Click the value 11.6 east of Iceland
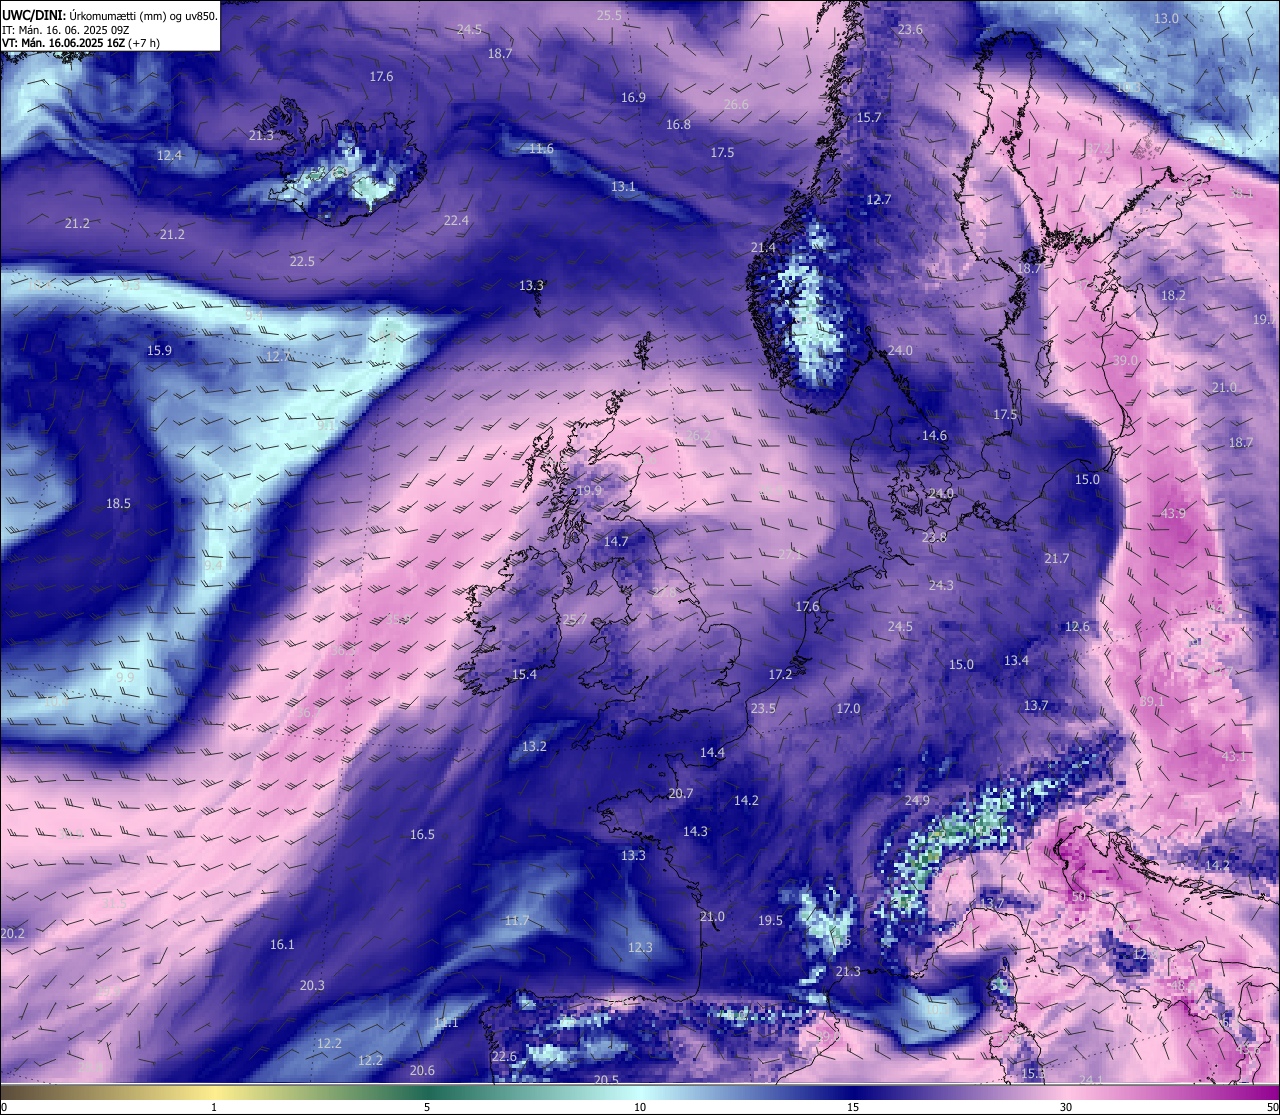 tap(541, 148)
